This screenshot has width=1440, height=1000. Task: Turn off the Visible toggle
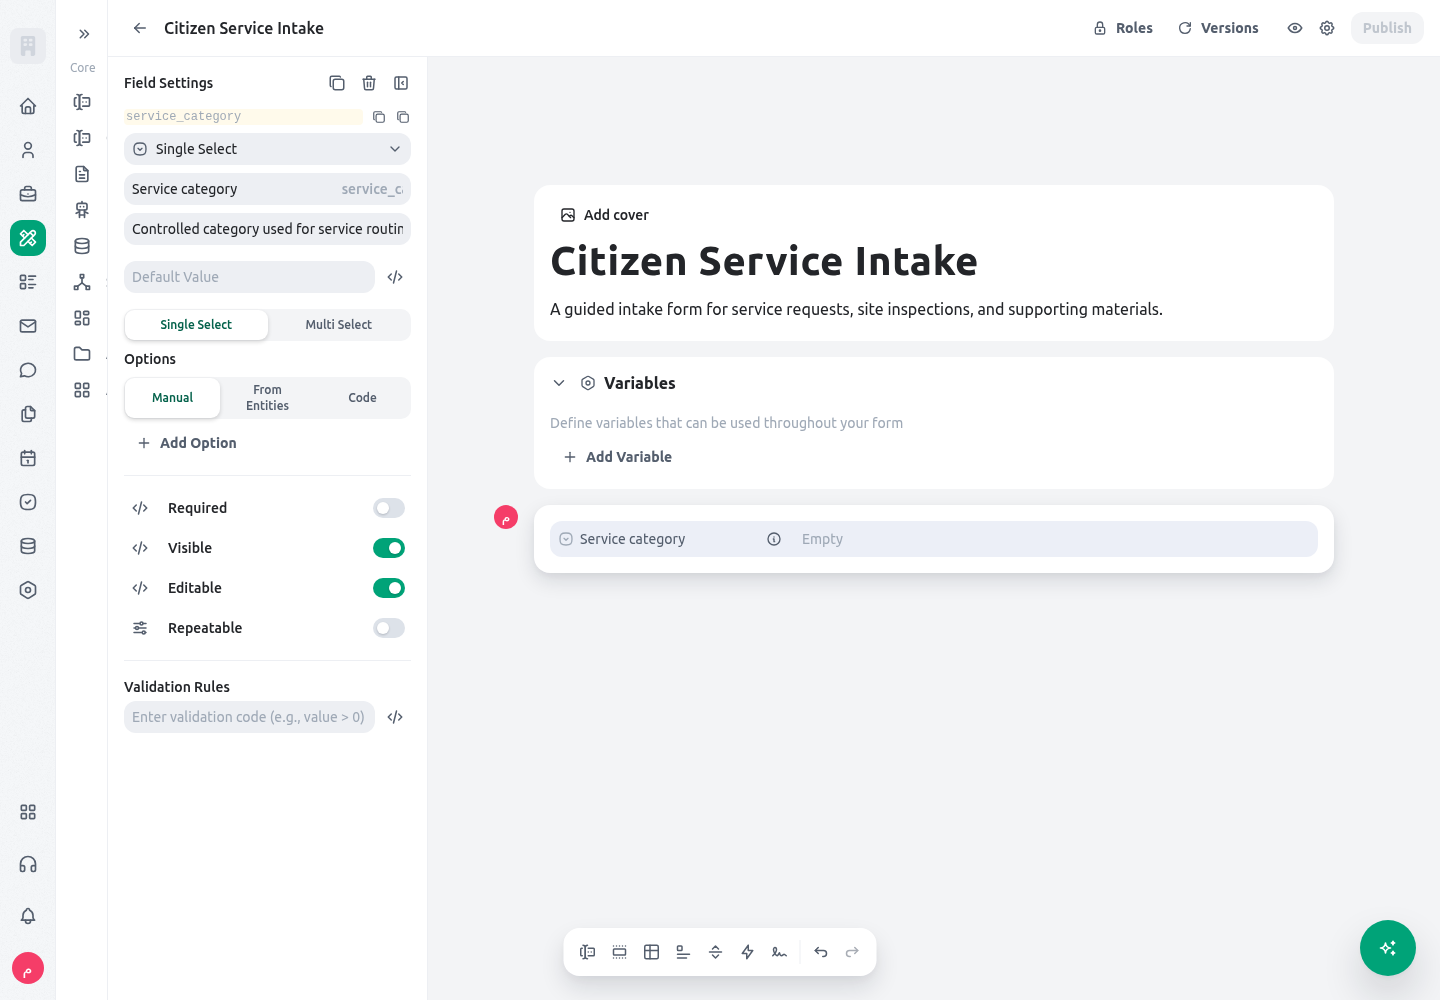click(389, 548)
